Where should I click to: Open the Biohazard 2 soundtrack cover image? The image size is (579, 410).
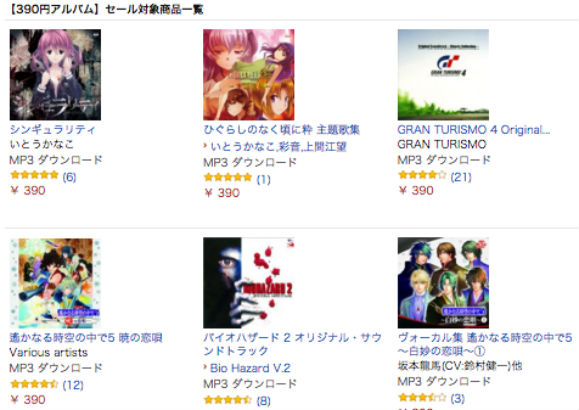pyautogui.click(x=249, y=283)
